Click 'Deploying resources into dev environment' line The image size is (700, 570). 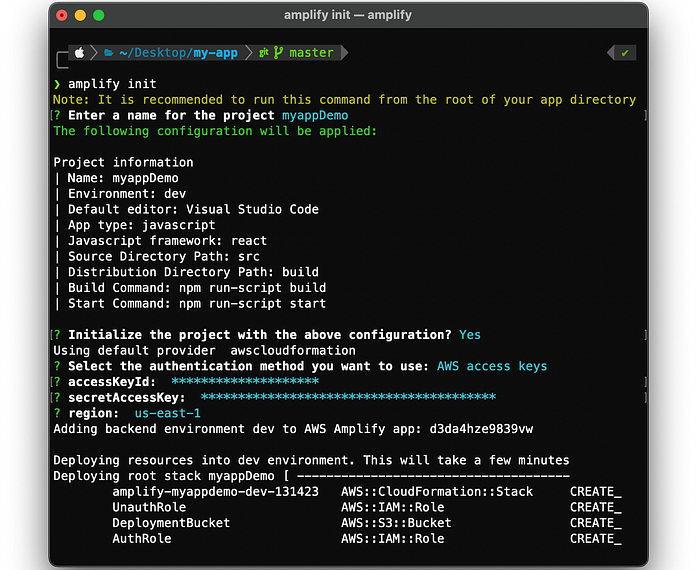tap(311, 460)
